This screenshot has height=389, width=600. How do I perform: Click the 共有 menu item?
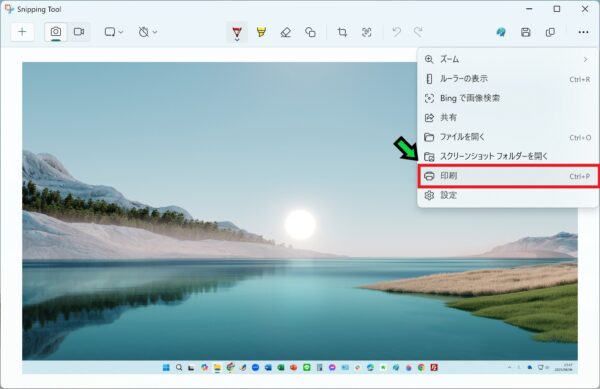pos(507,117)
